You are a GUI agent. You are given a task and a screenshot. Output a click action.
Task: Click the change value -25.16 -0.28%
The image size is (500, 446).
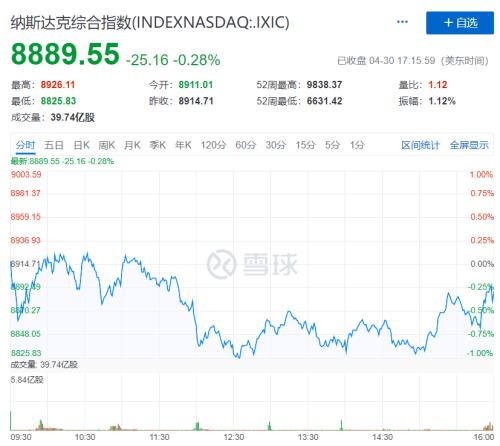pyautogui.click(x=173, y=60)
